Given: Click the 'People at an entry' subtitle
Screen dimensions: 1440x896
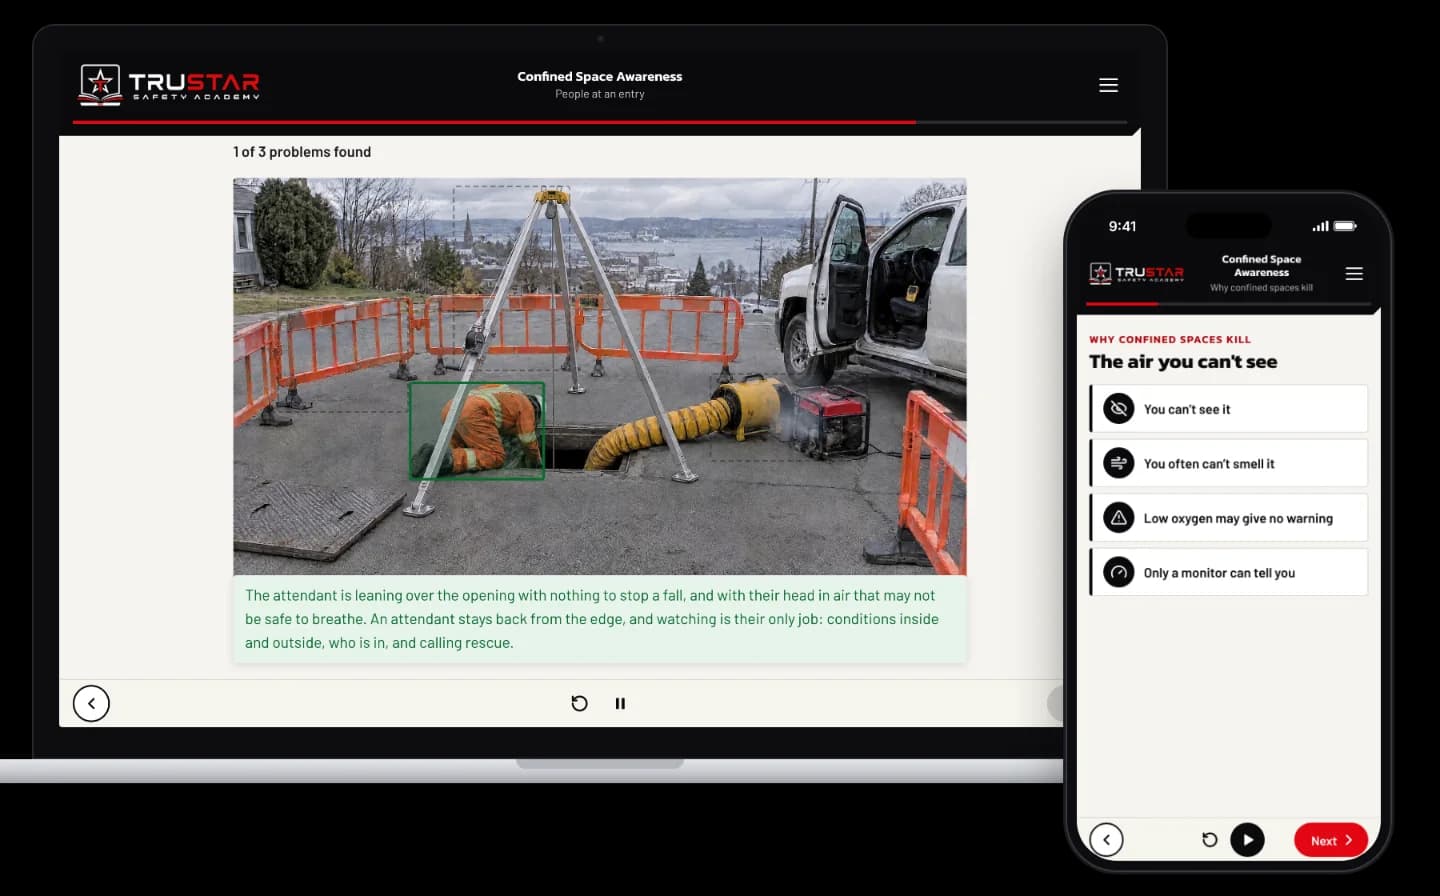Looking at the screenshot, I should (600, 94).
